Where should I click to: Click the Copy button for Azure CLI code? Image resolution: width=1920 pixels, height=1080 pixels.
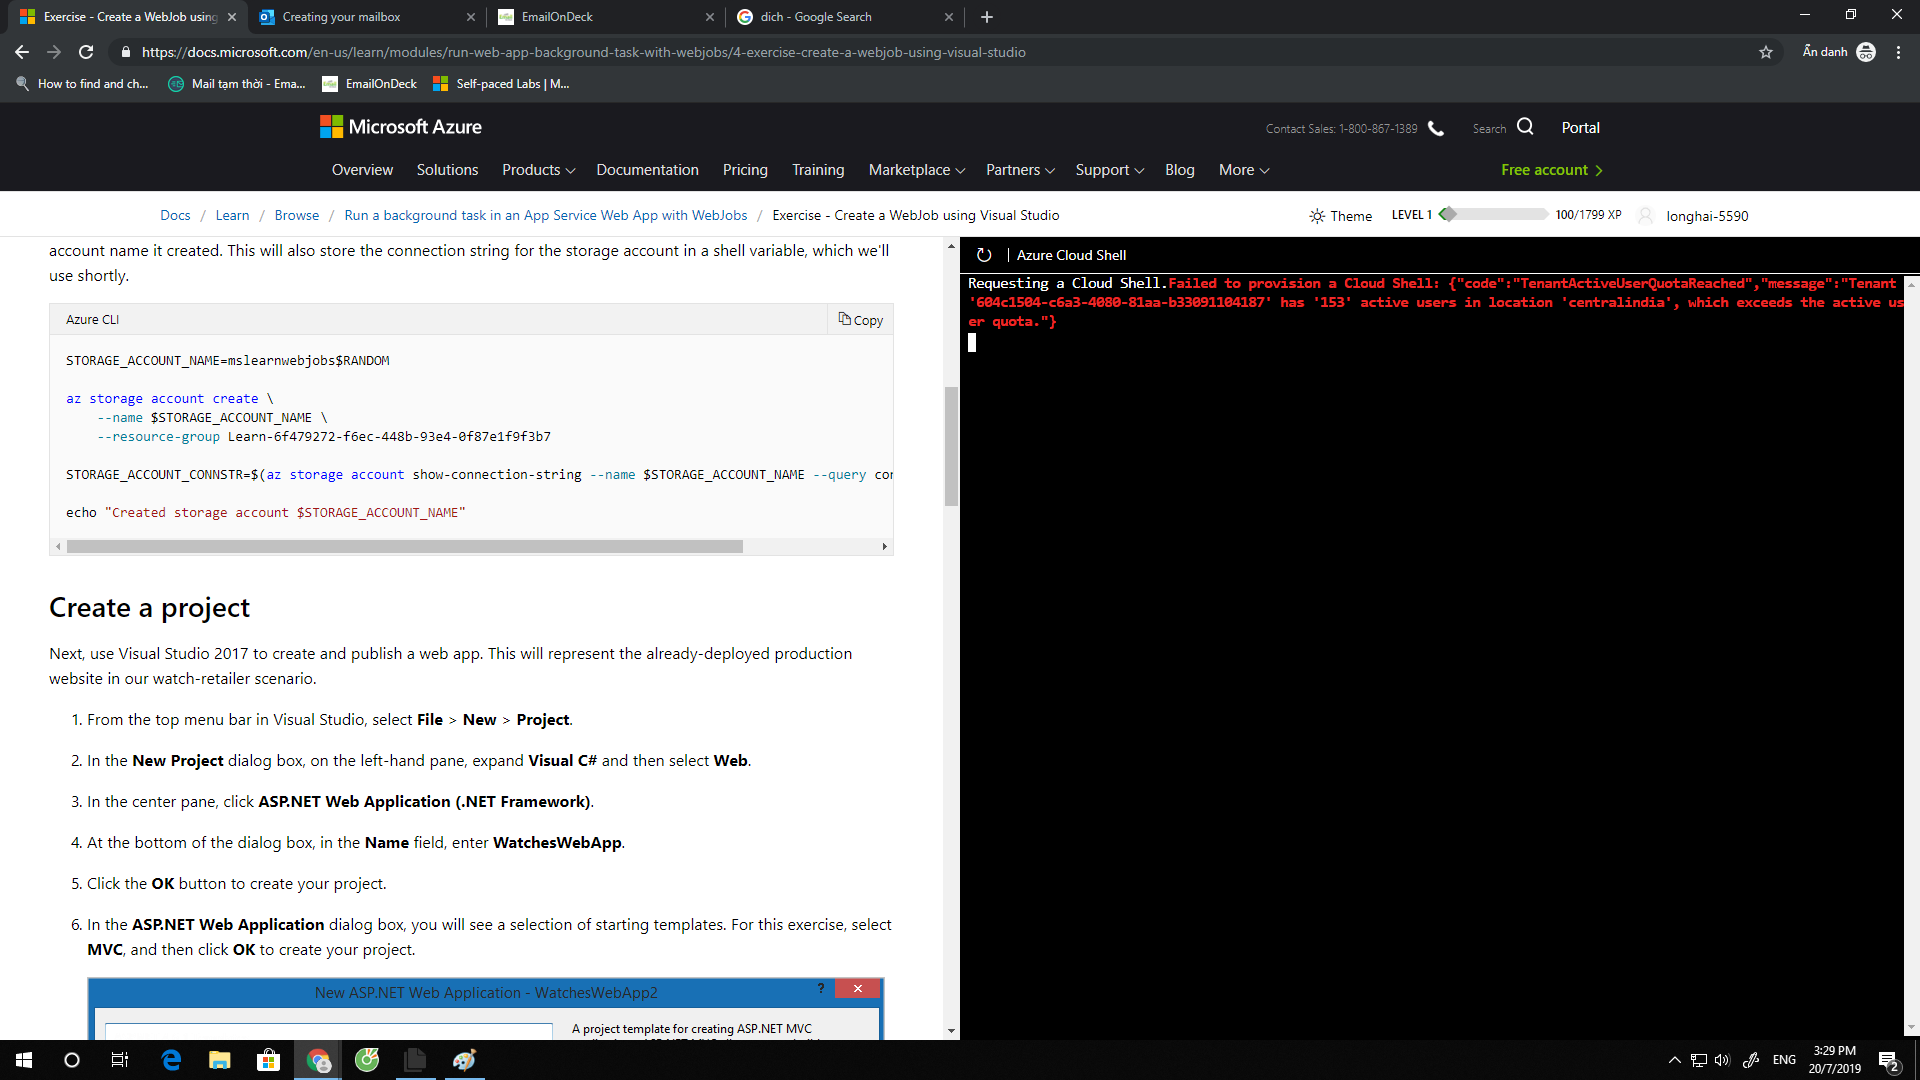click(x=860, y=319)
